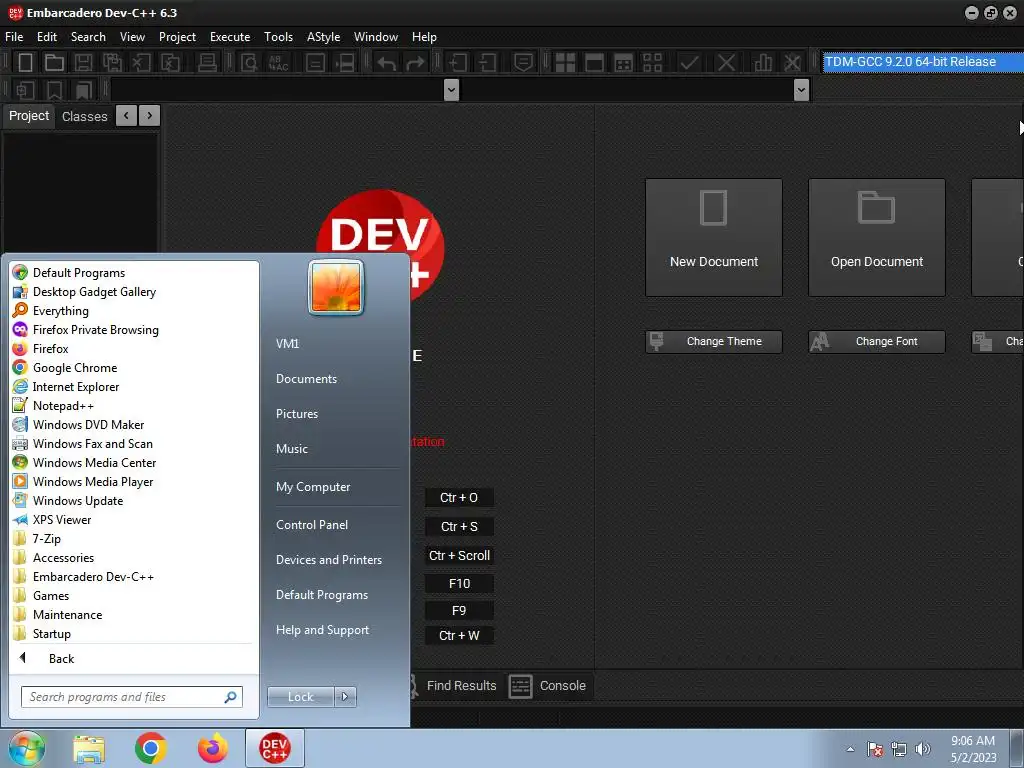Viewport: 1024px width, 768px height.
Task: Open Control Panel from Start menu
Action: pyautogui.click(x=312, y=524)
